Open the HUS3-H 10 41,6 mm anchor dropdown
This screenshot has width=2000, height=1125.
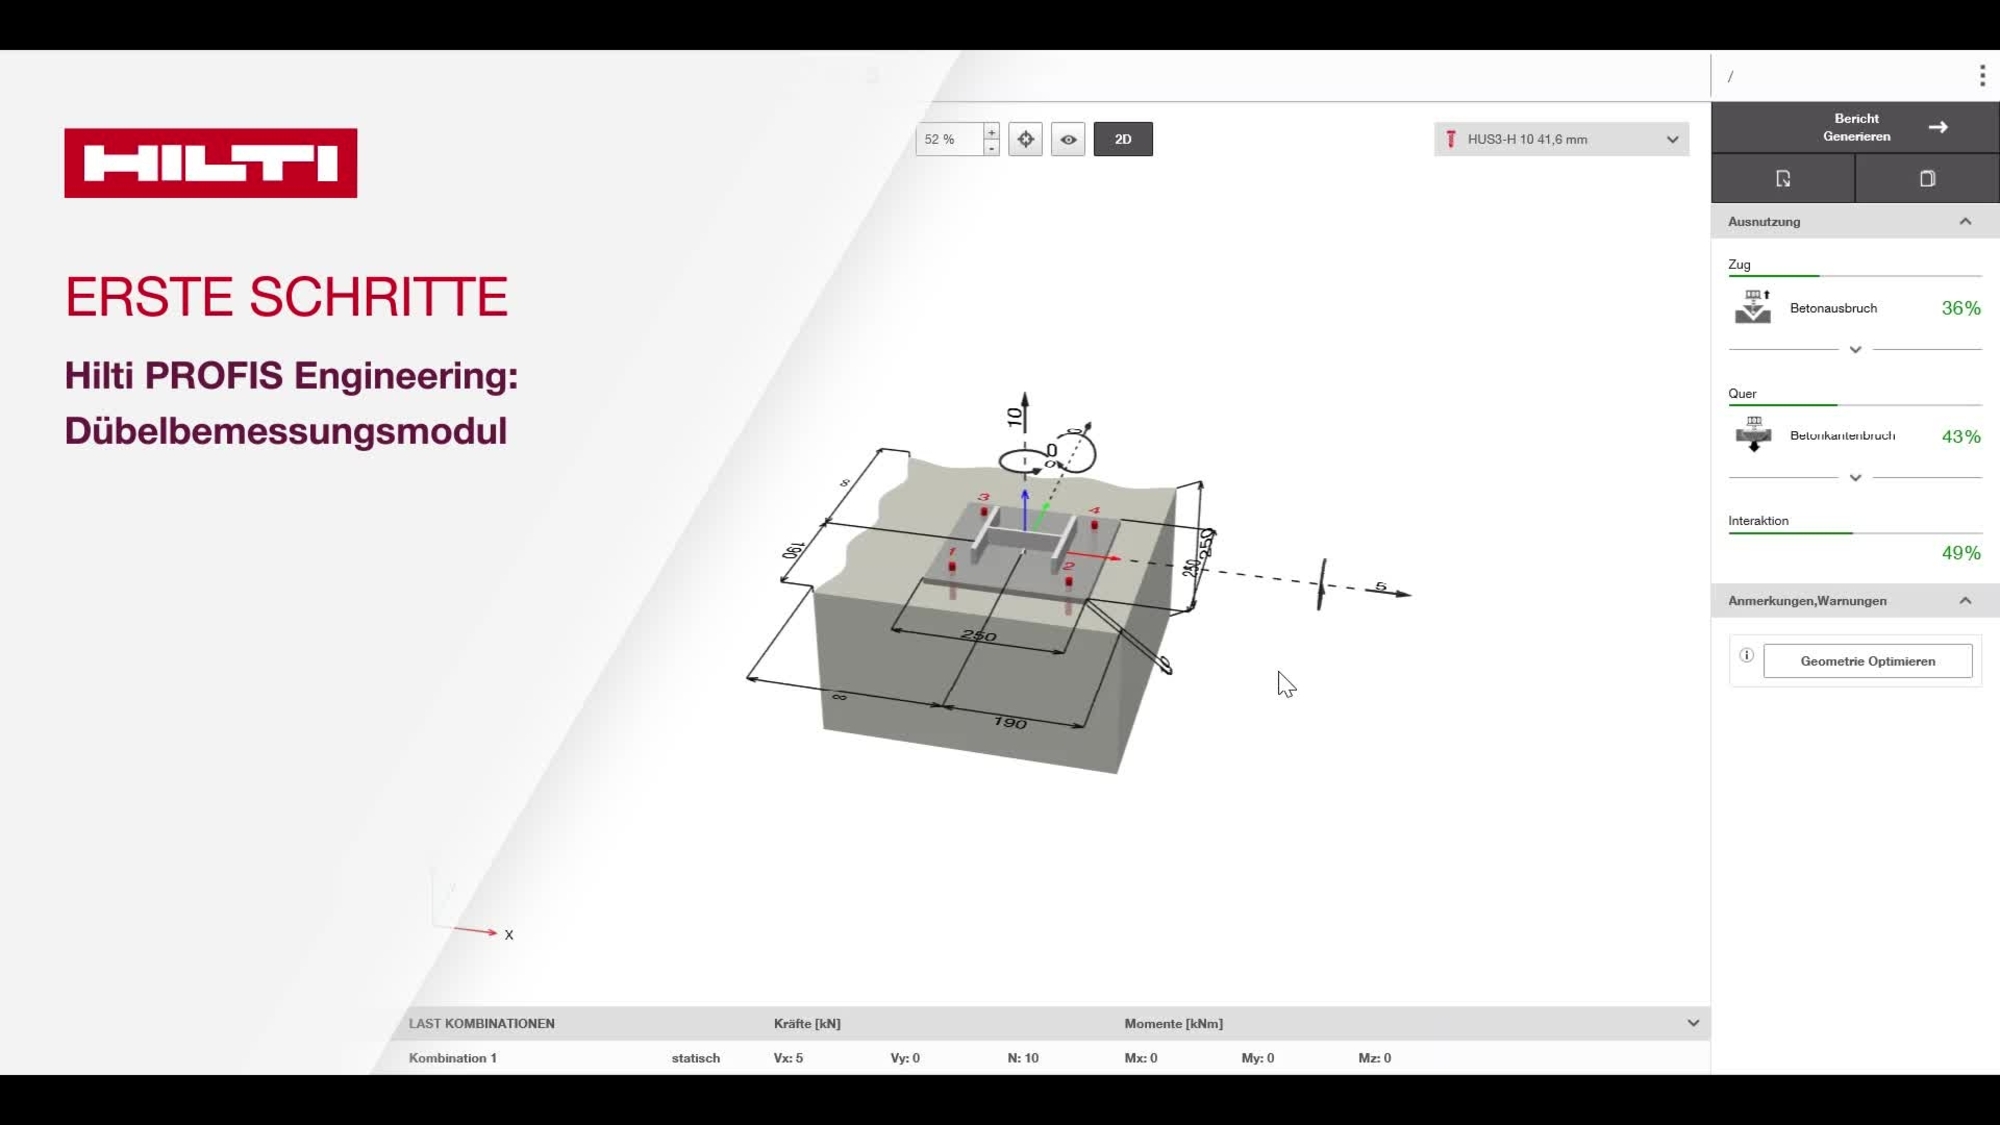coord(1671,139)
